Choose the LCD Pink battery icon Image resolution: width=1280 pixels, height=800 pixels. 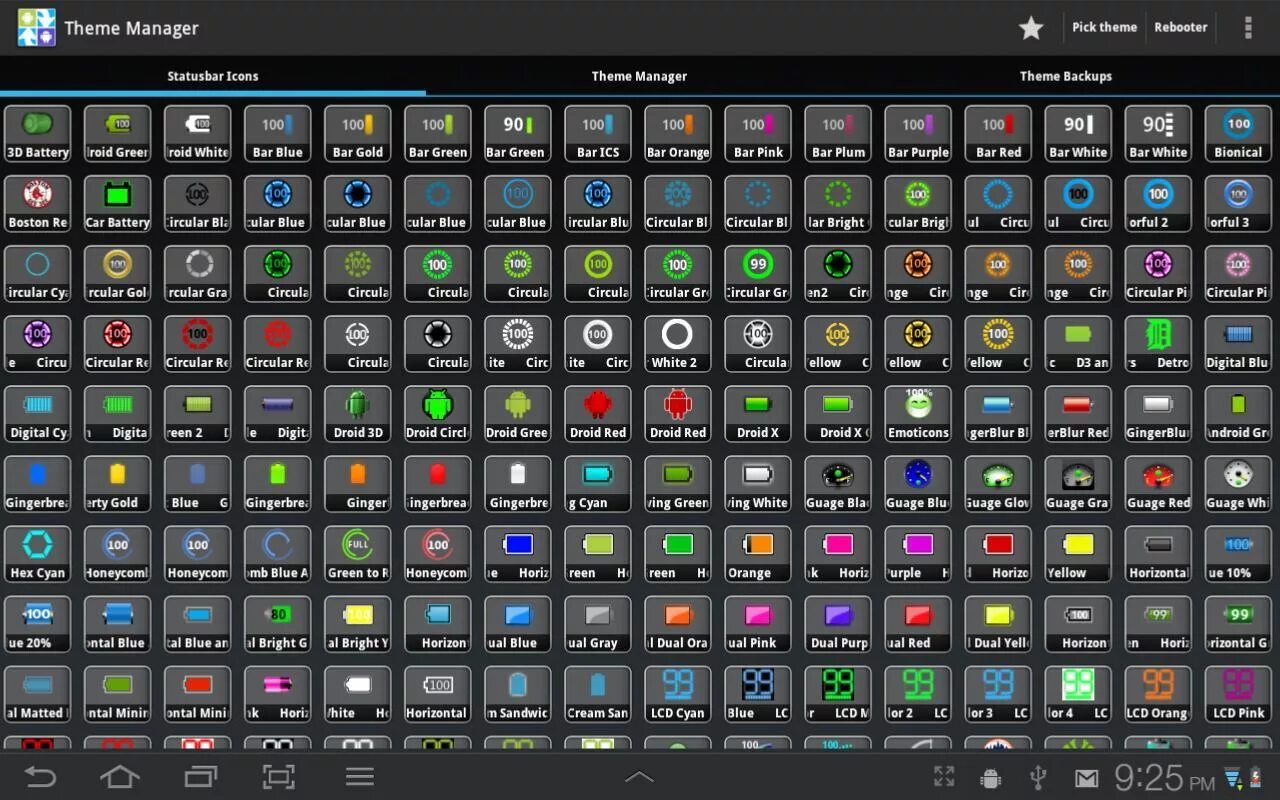click(1238, 694)
